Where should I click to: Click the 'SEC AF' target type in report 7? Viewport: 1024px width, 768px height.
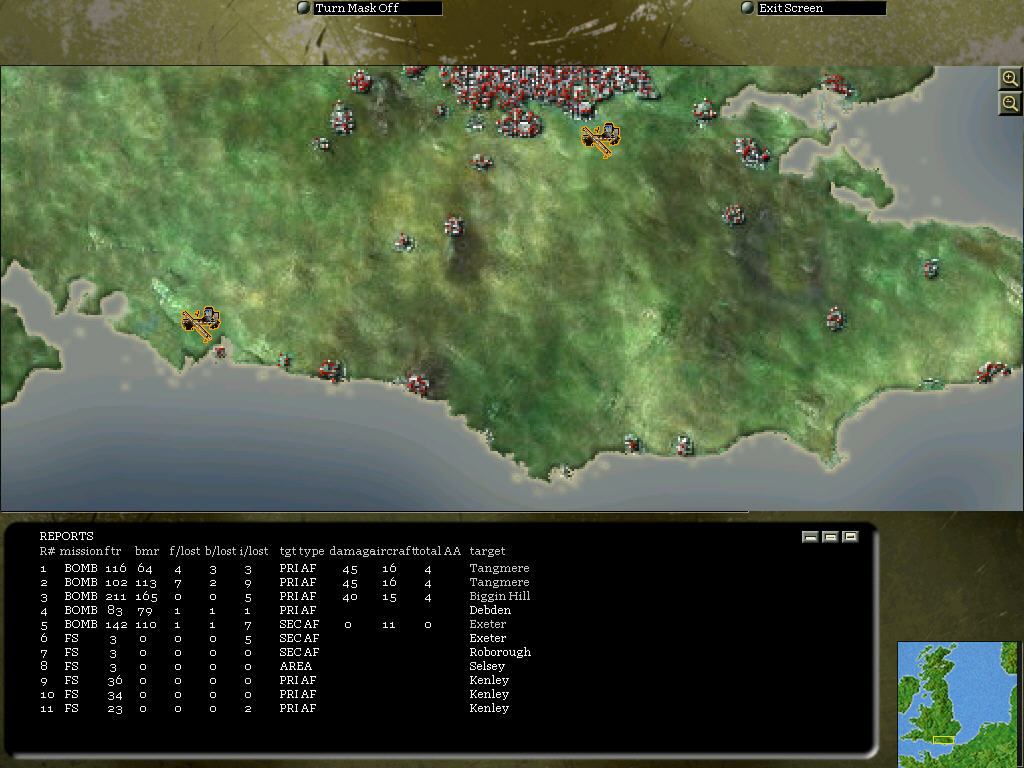(299, 652)
